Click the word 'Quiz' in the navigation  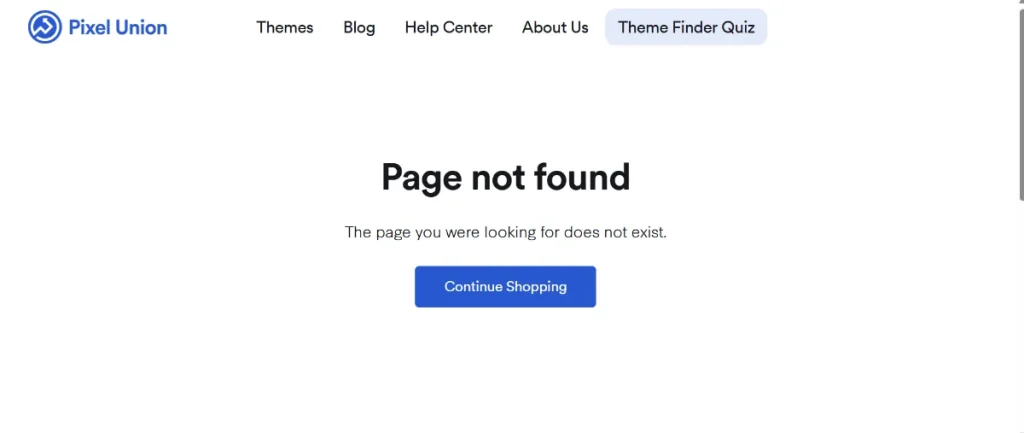pyautogui.click(x=738, y=27)
